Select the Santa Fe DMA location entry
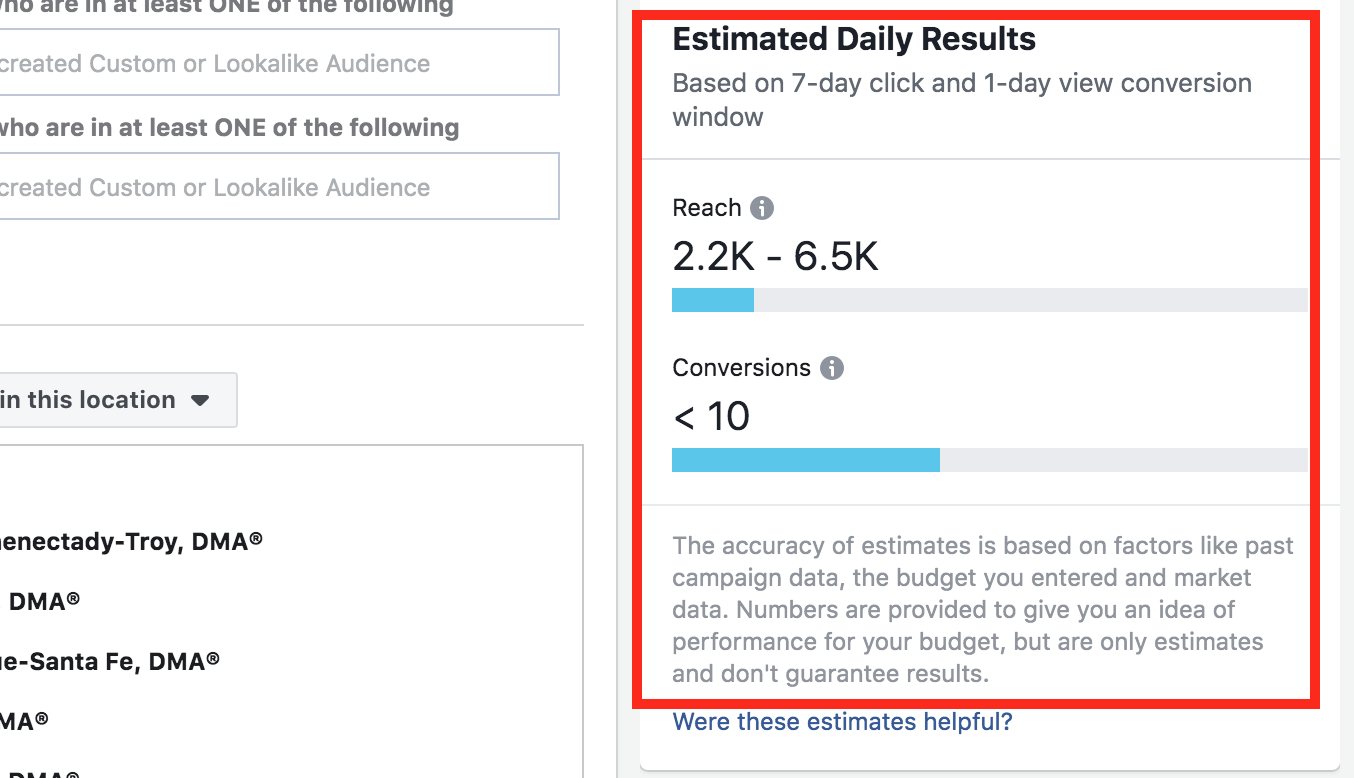The width and height of the screenshot is (1354, 778). tap(110, 661)
